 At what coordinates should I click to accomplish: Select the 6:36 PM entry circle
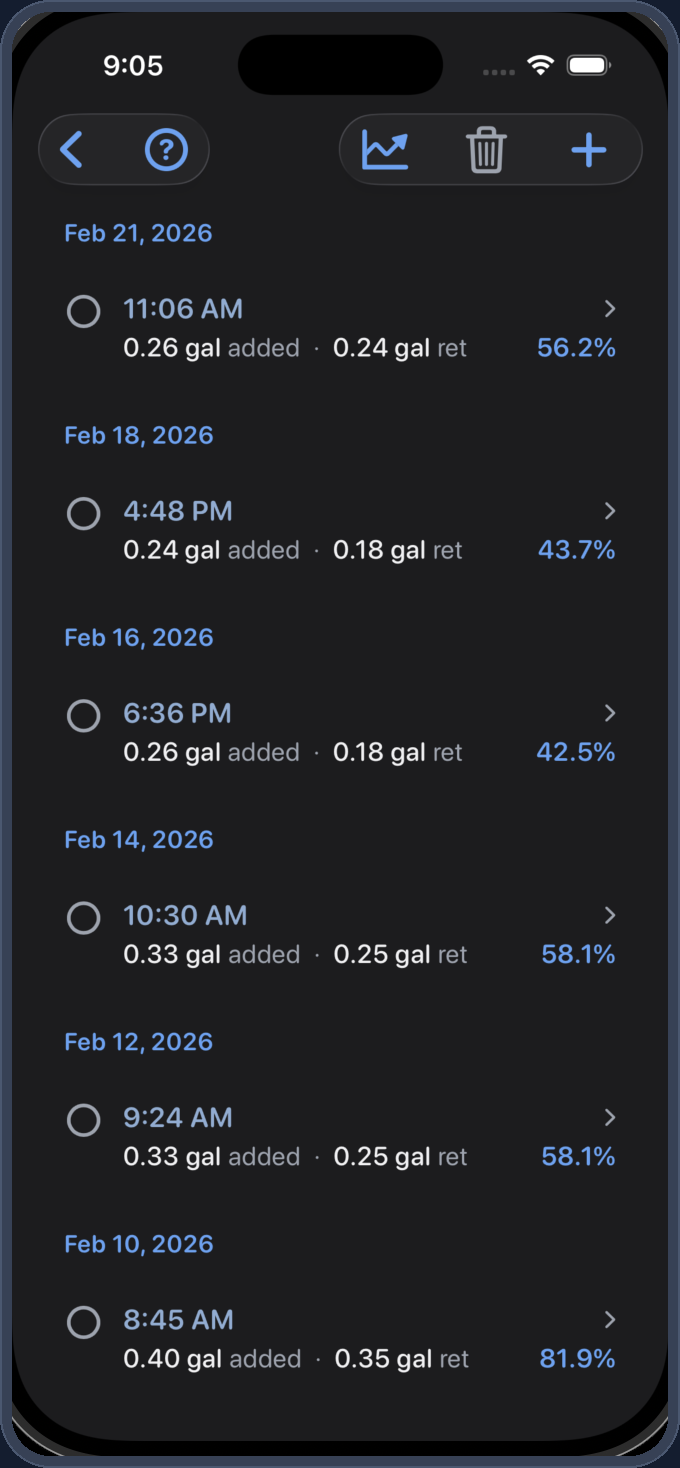point(83,715)
